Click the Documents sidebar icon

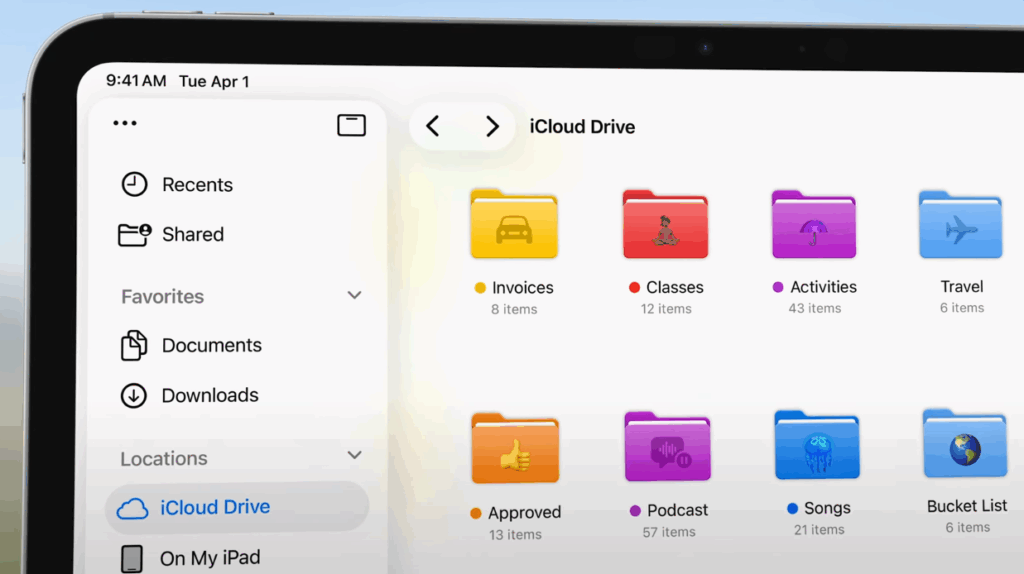point(134,345)
